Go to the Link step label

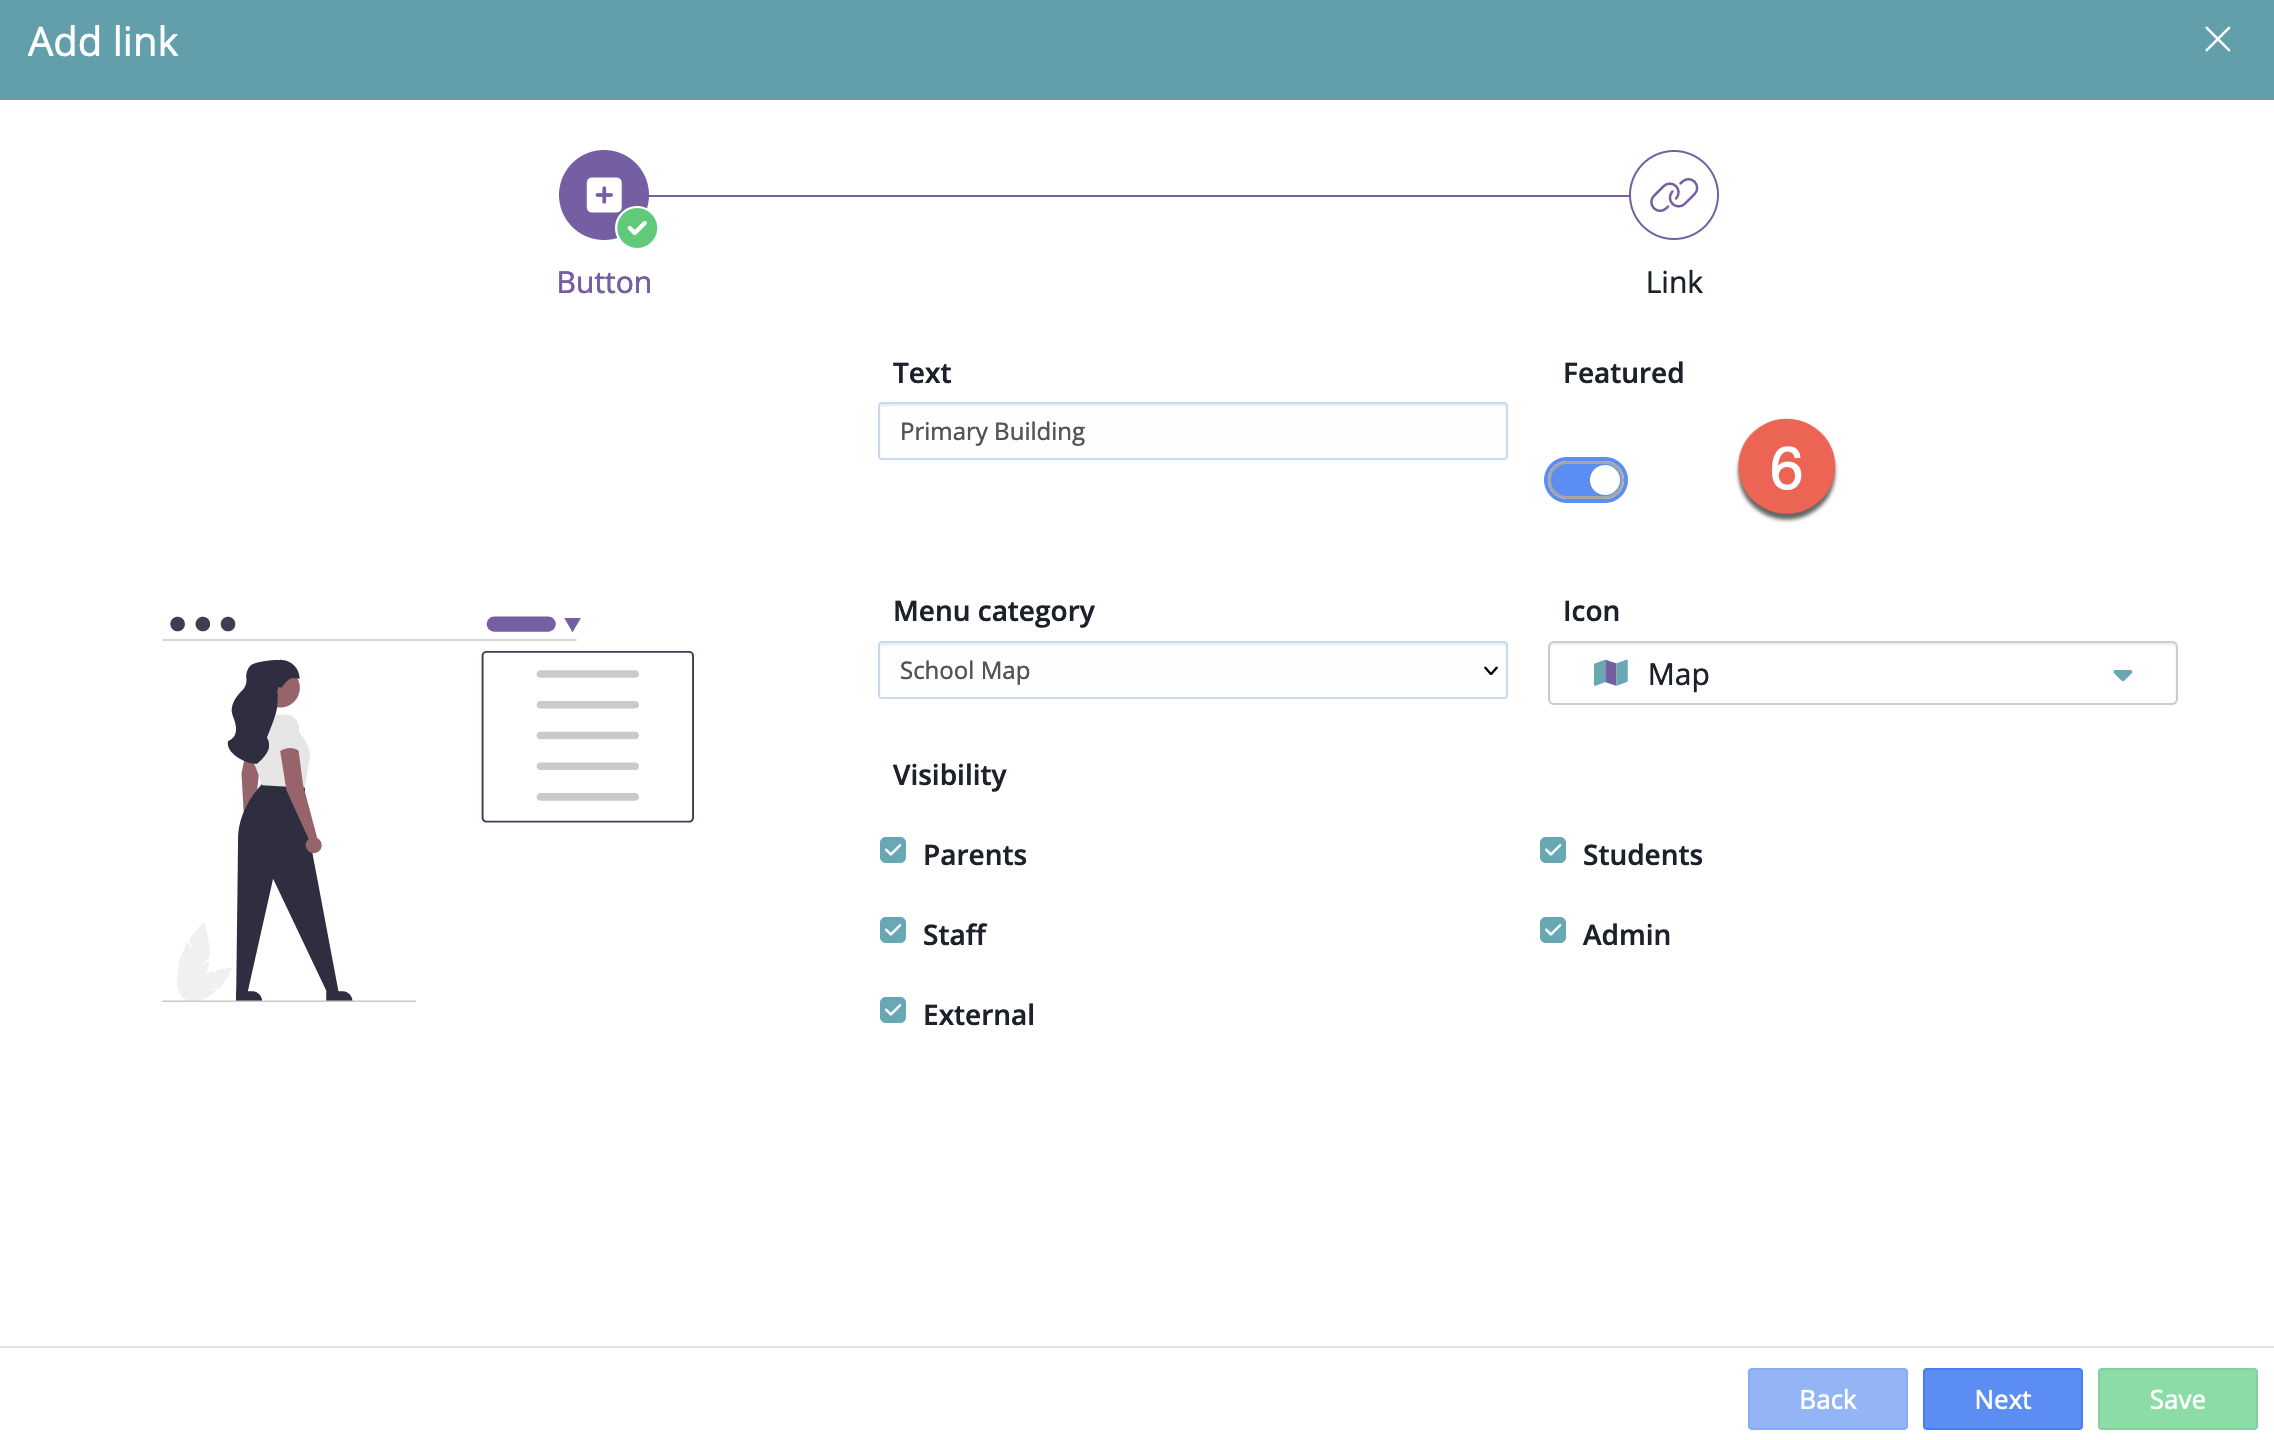pyautogui.click(x=1673, y=282)
